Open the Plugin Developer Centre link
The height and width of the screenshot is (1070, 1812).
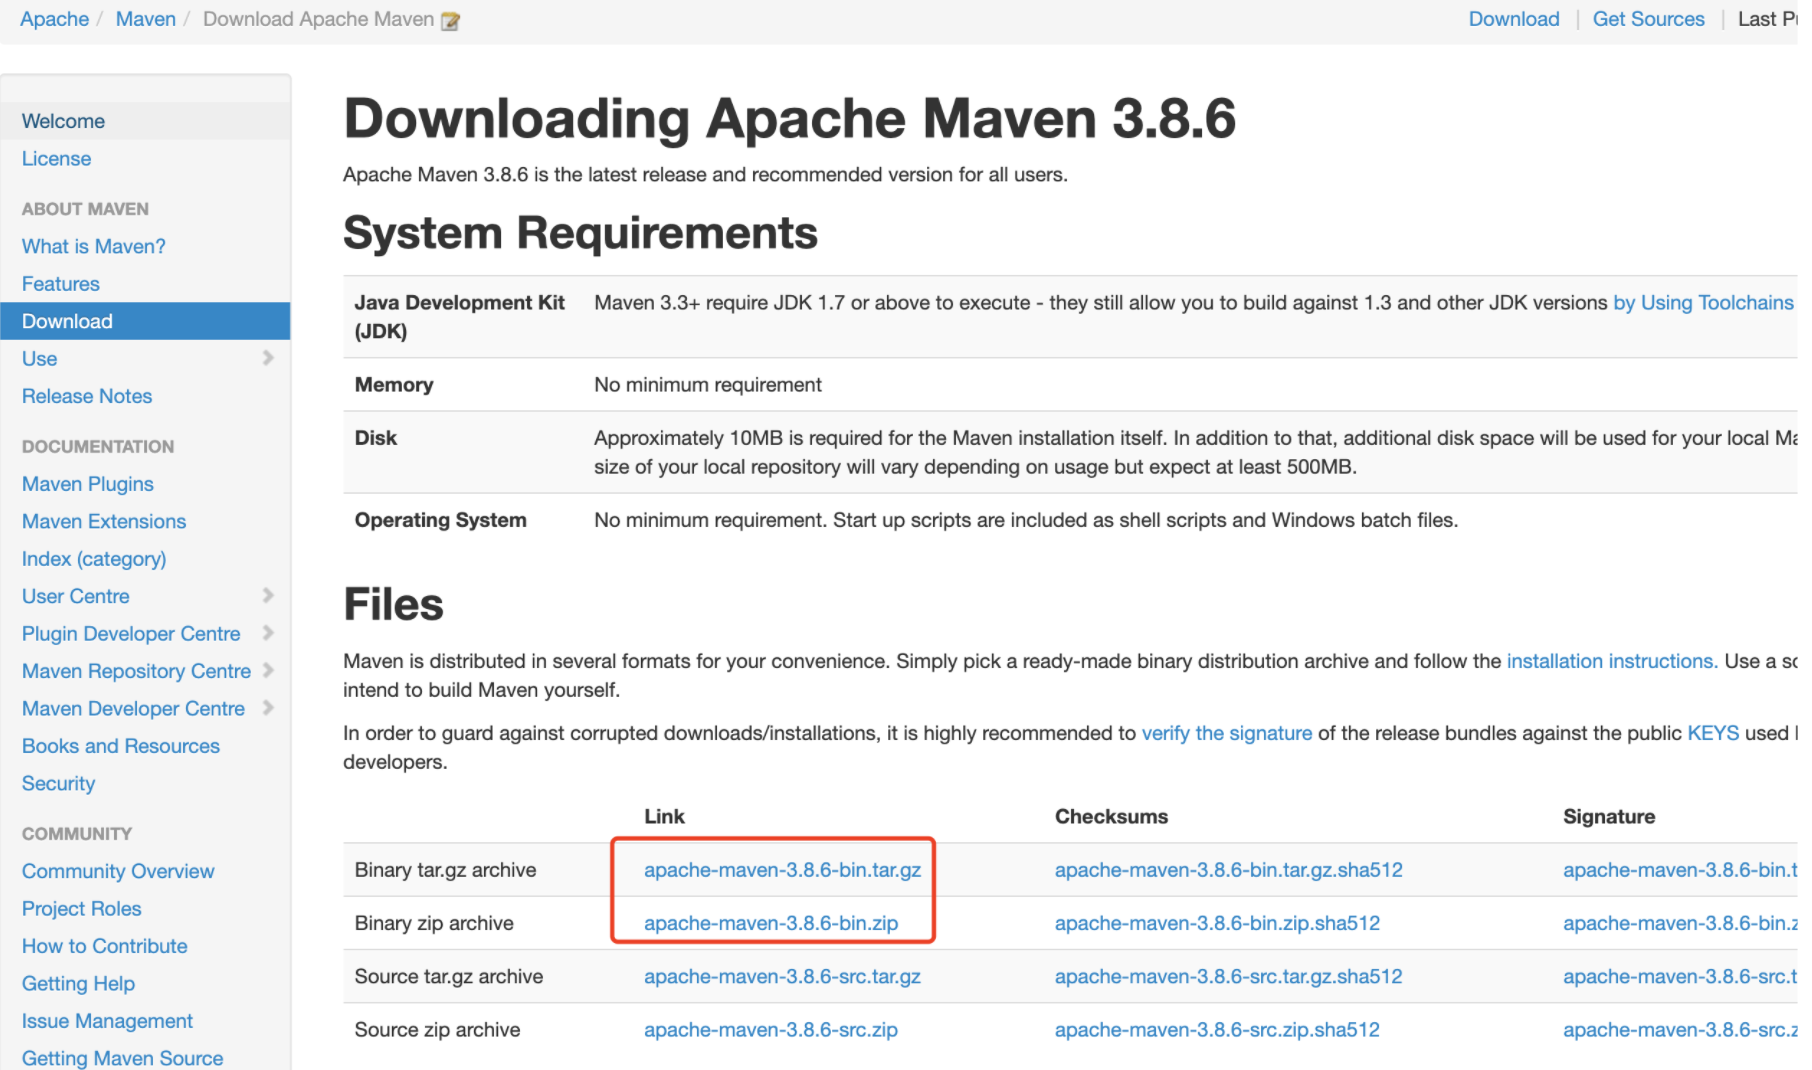[131, 634]
